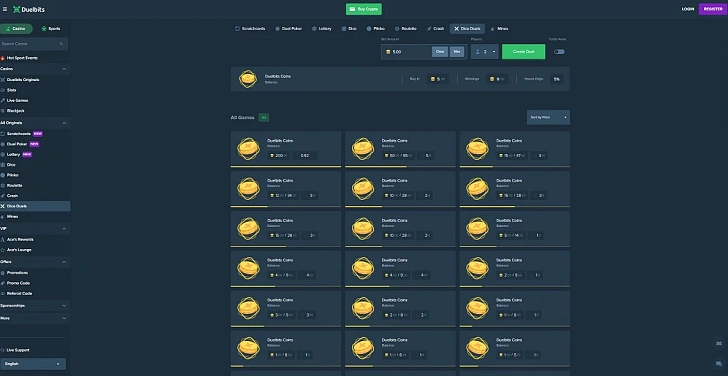Open the duel card showing 50 / 85
Image resolution: width=728 pixels, height=376 pixels.
coord(400,149)
